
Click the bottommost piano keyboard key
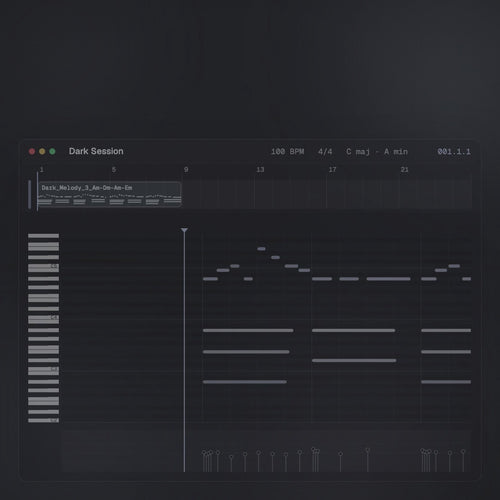tap(43, 420)
